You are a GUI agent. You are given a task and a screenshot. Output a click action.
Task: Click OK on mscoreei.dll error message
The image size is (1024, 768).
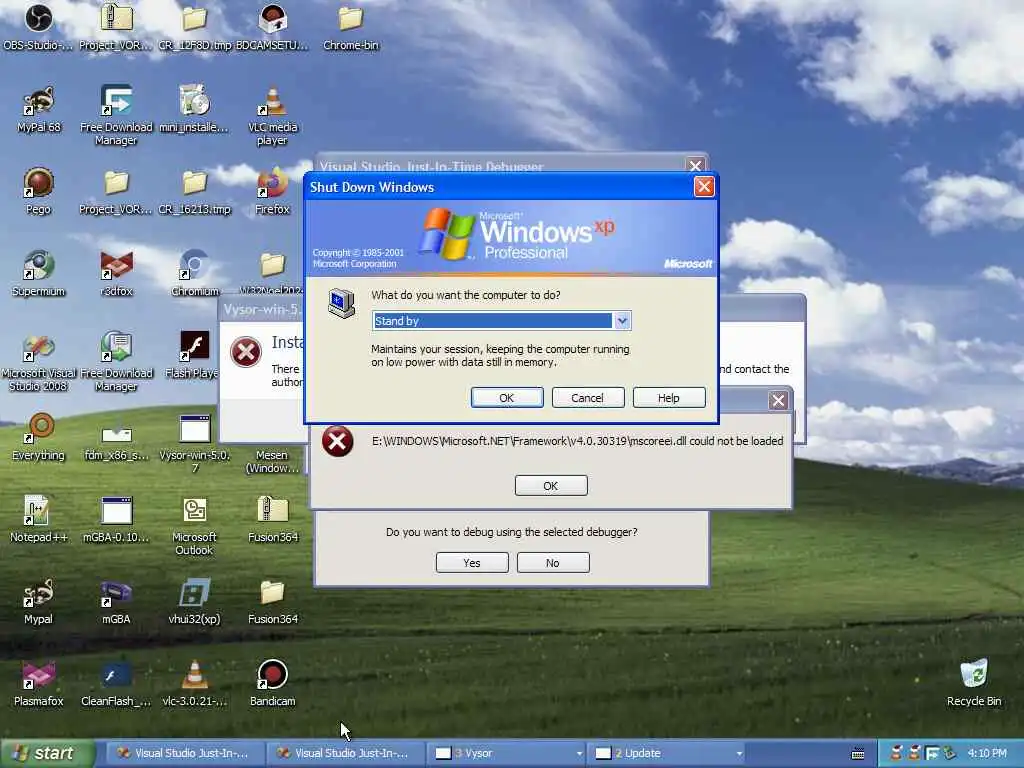pyautogui.click(x=551, y=486)
